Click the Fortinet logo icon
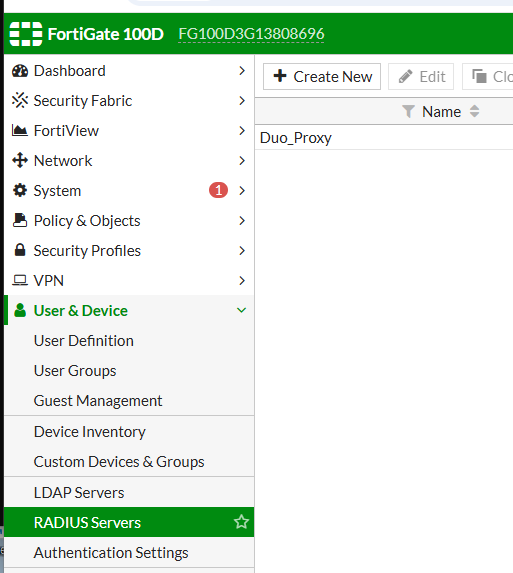 click(26, 34)
